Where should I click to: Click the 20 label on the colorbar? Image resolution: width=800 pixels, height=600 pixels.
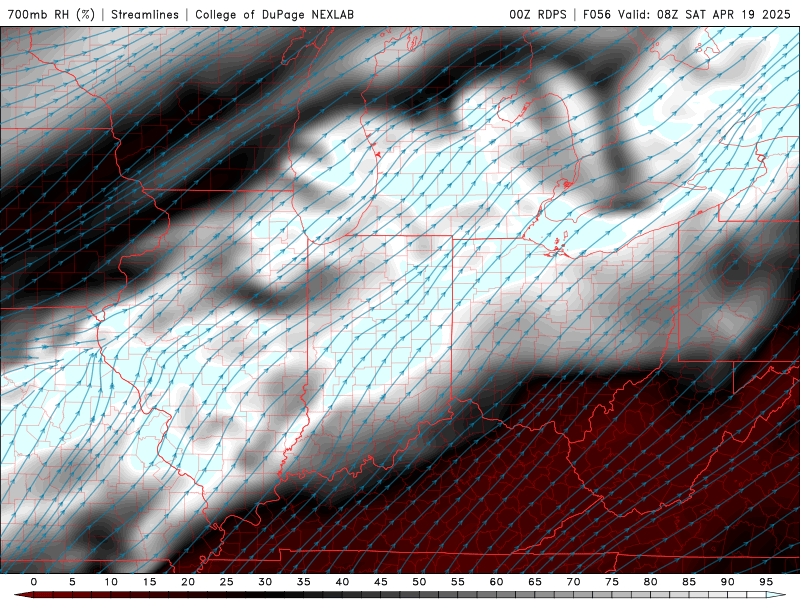click(188, 582)
